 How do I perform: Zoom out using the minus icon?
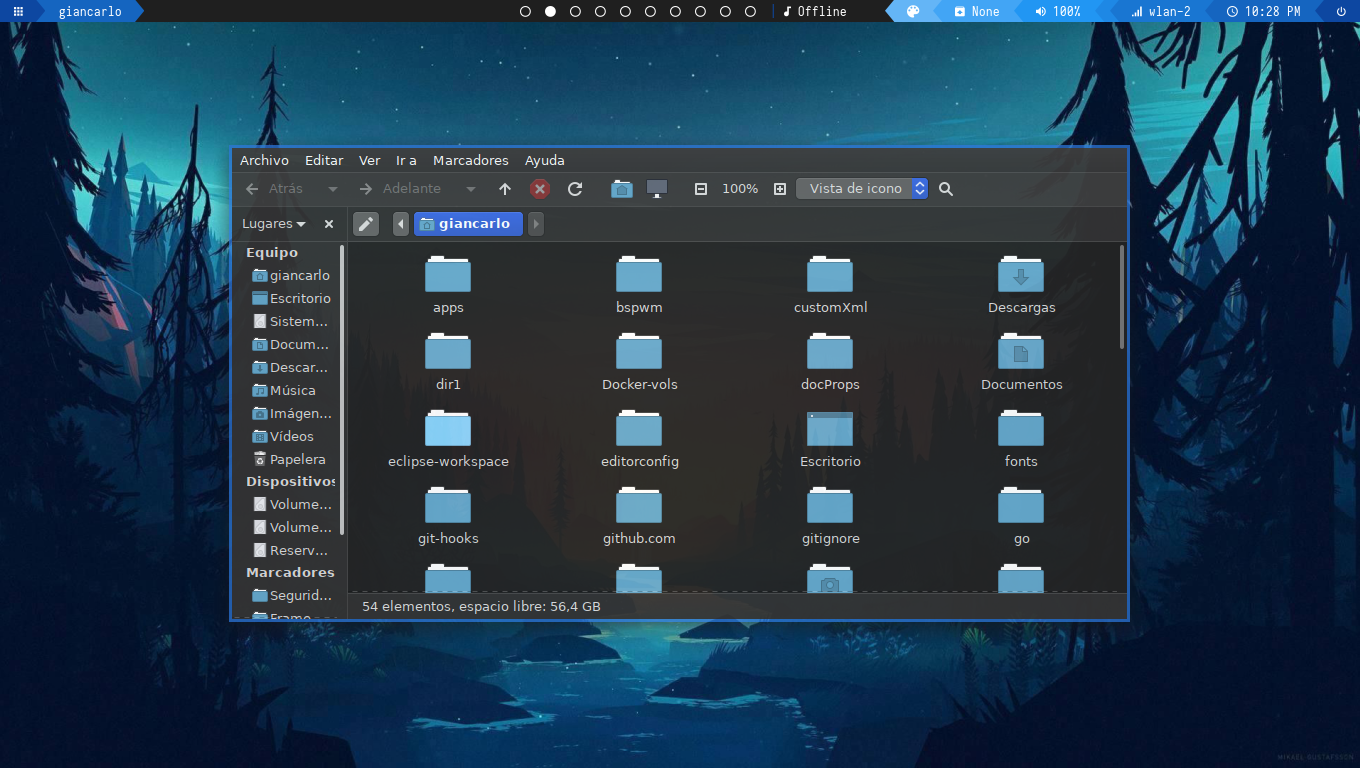tap(700, 188)
